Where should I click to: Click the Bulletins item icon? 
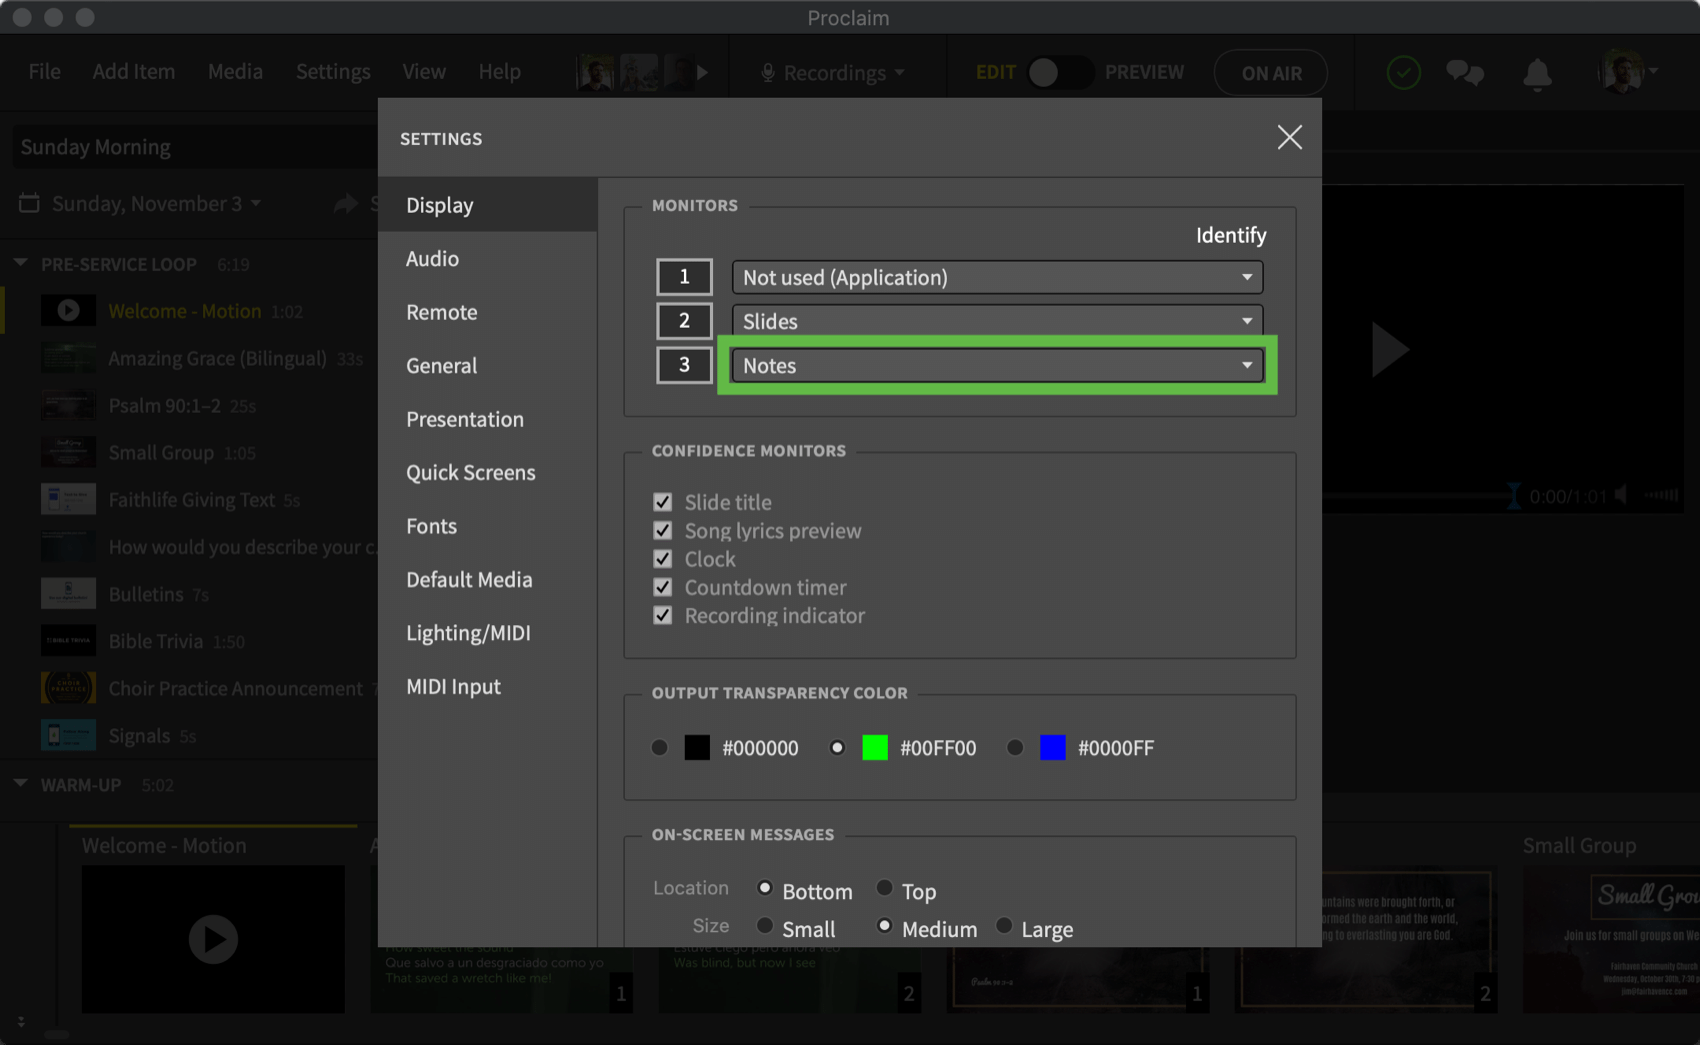68,594
